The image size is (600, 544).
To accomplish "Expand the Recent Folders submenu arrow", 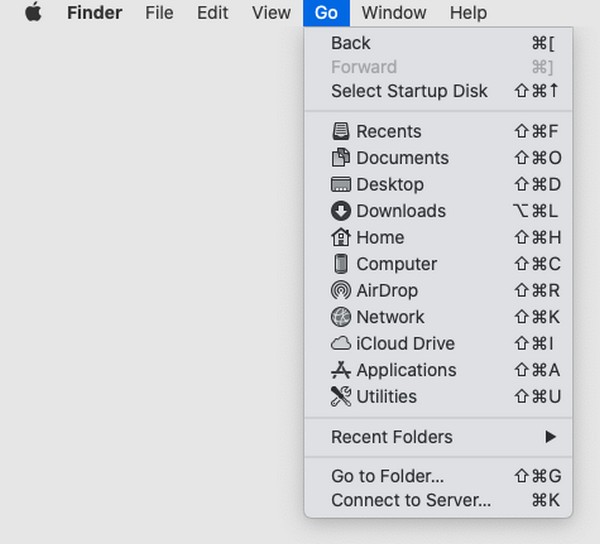I will tap(550, 437).
